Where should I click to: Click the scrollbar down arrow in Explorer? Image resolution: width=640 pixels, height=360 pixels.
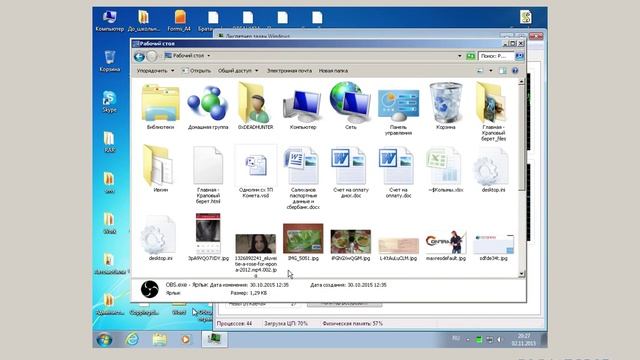521,274
